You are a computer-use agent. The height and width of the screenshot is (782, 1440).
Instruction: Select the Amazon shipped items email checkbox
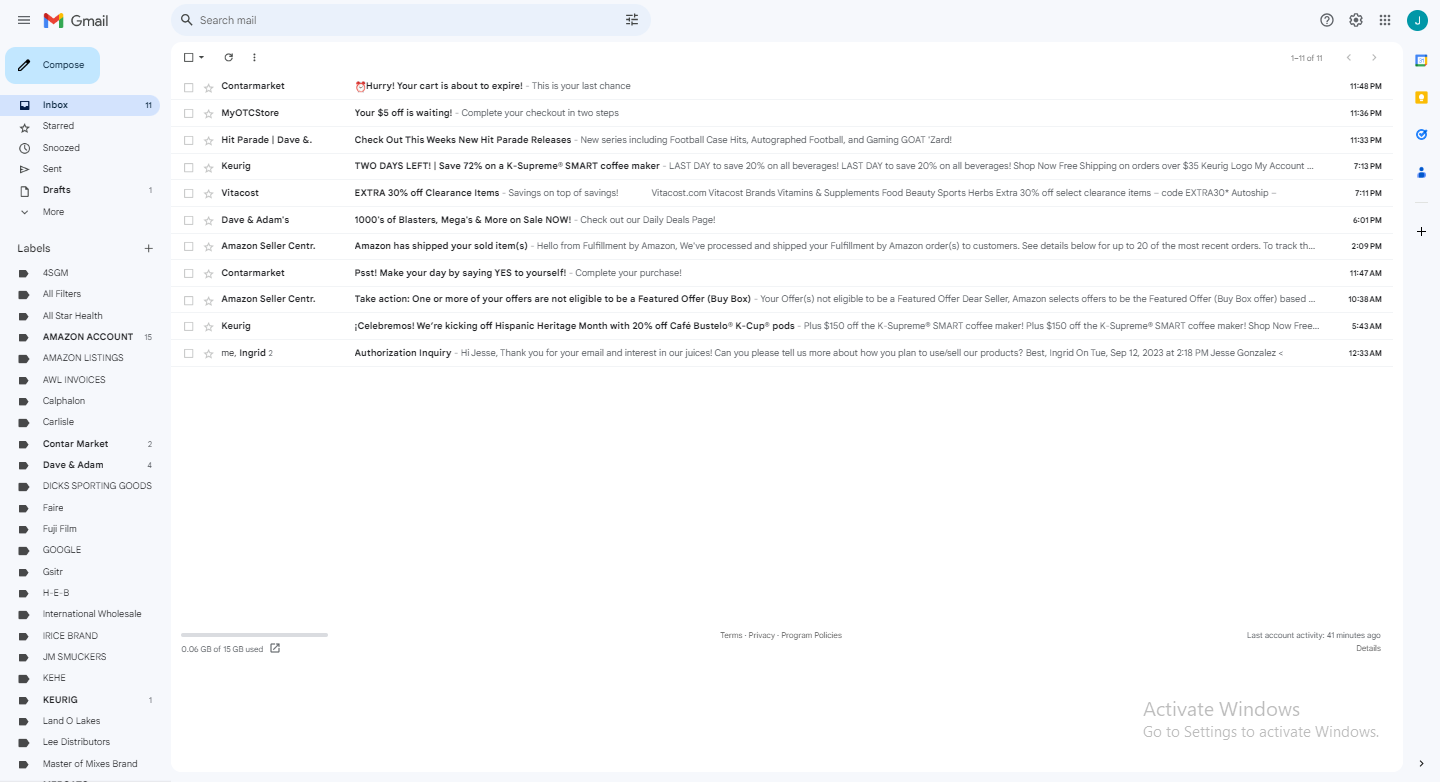(188, 247)
